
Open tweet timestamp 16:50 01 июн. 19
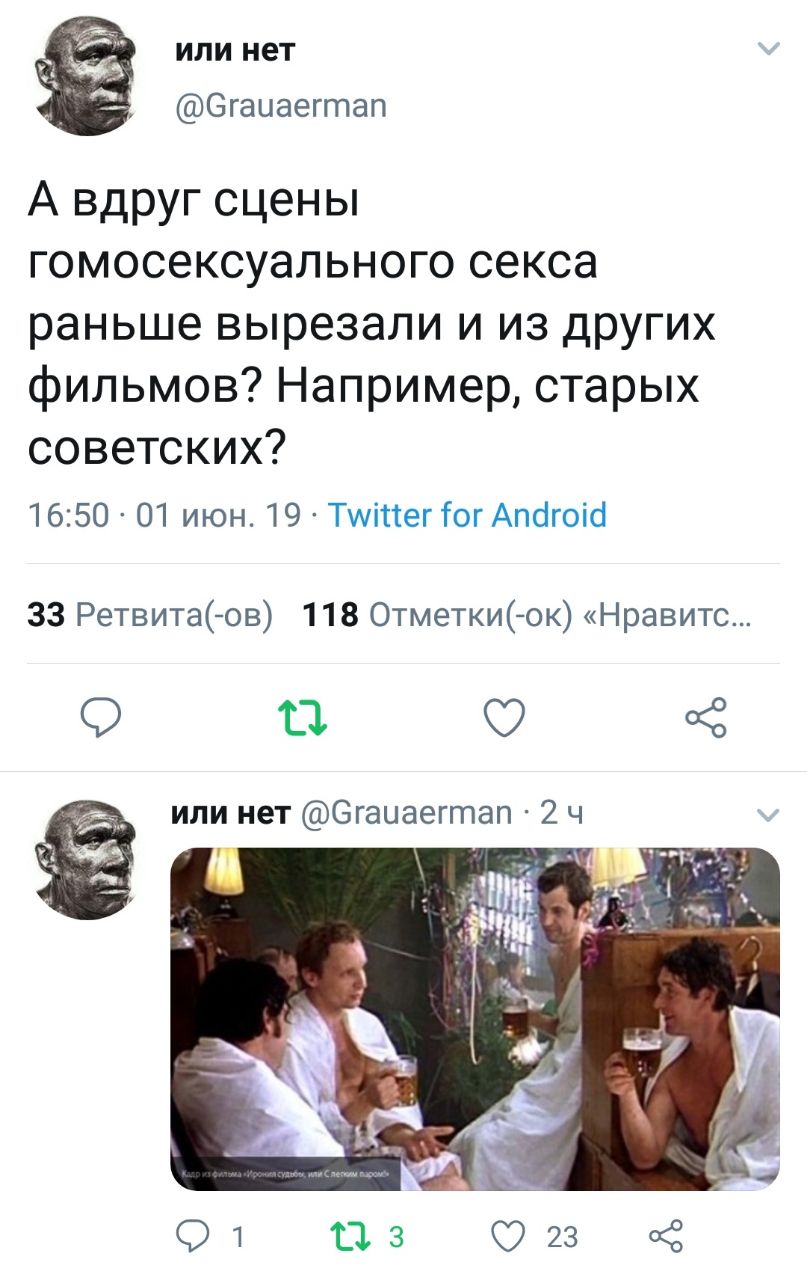pyautogui.click(x=165, y=515)
